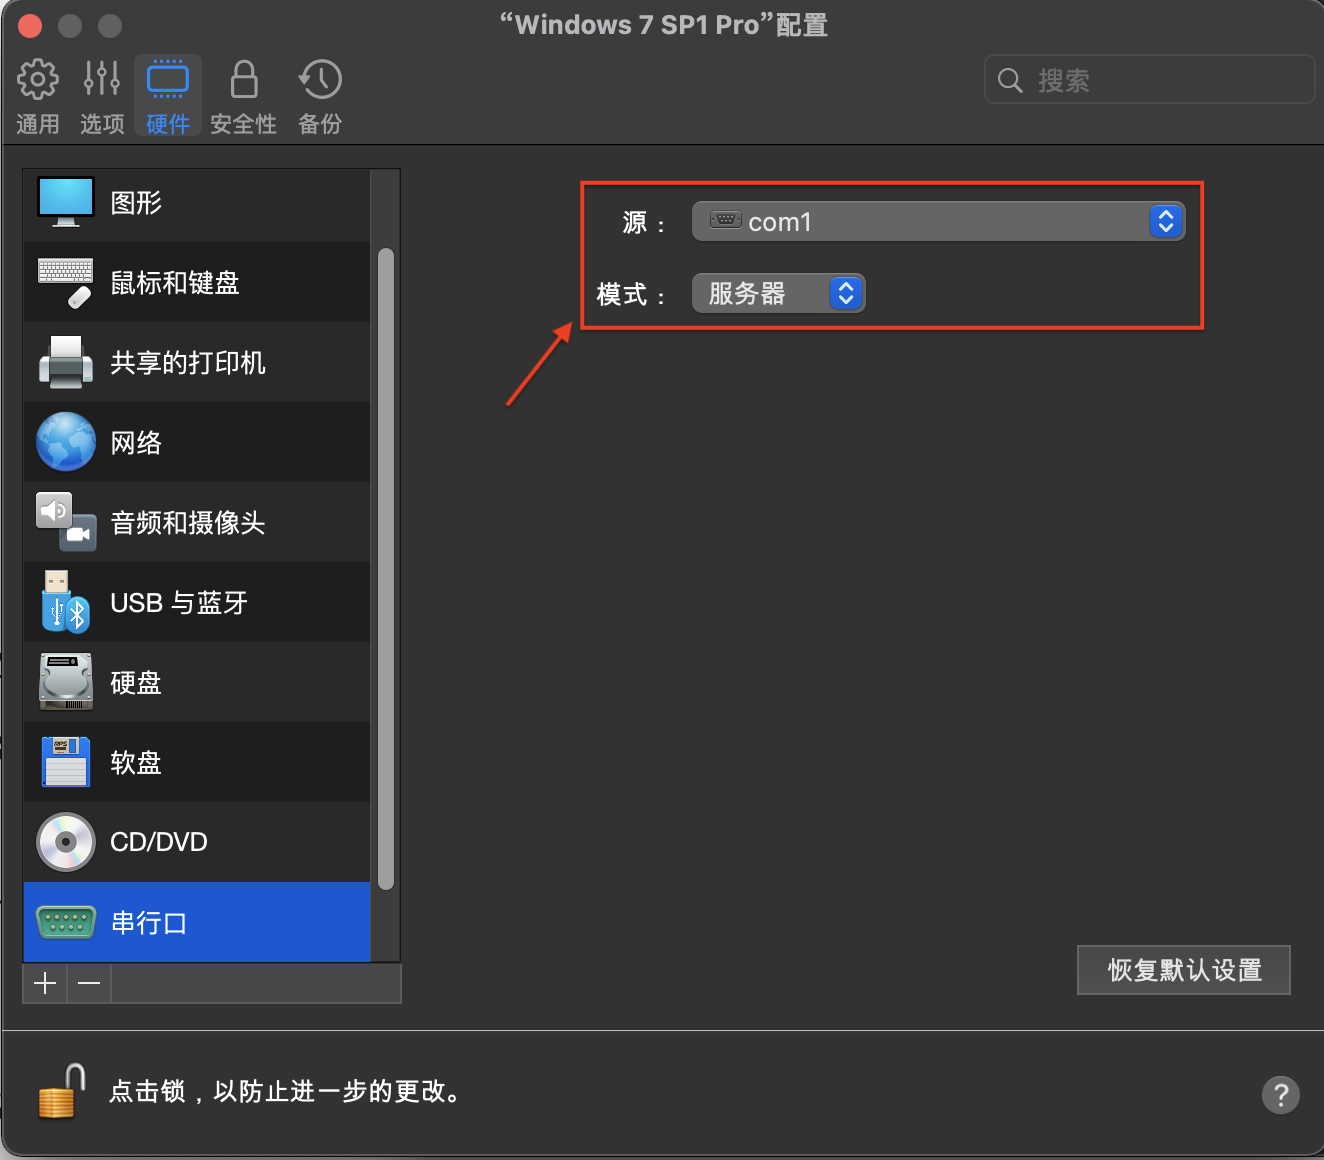Image resolution: width=1324 pixels, height=1160 pixels.
Task: Click in the 搜索 search input field
Action: [x=1150, y=80]
